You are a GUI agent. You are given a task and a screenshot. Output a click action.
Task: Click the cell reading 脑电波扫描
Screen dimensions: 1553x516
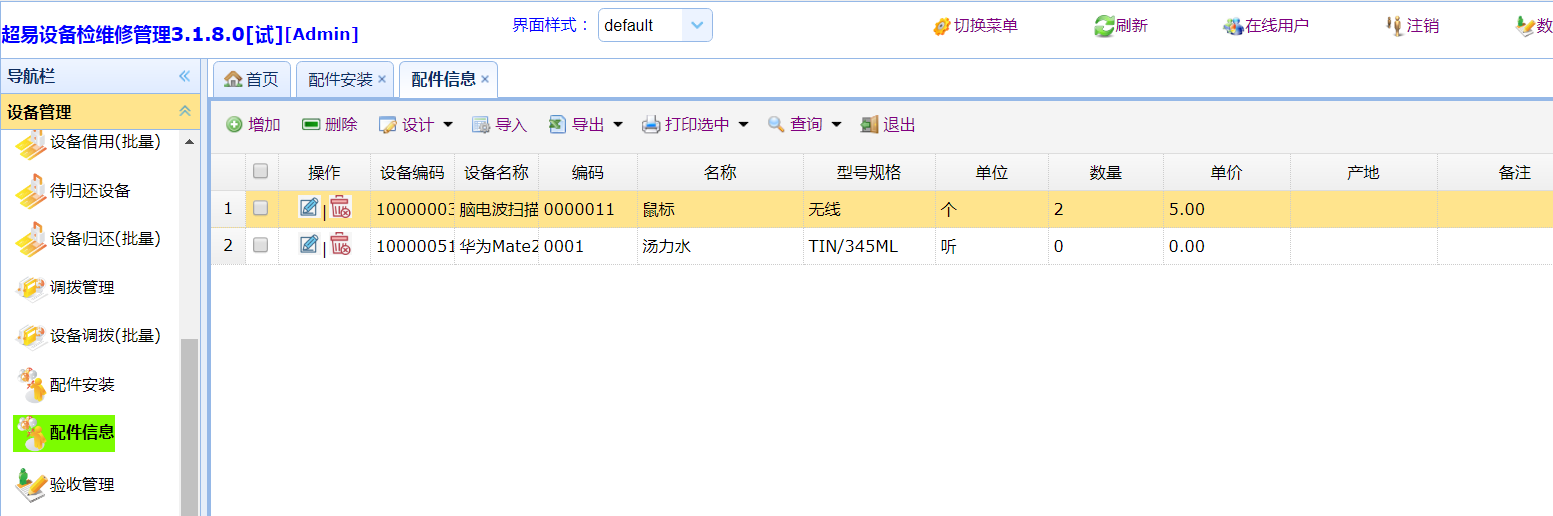(496, 209)
